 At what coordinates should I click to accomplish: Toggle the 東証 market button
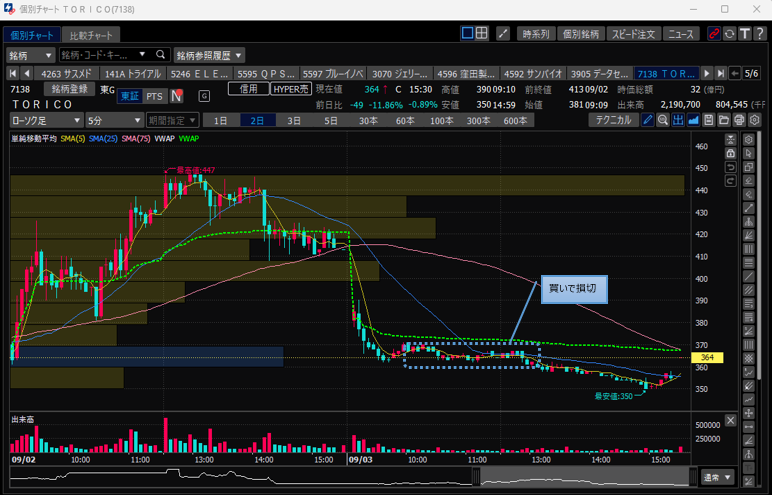(x=129, y=96)
